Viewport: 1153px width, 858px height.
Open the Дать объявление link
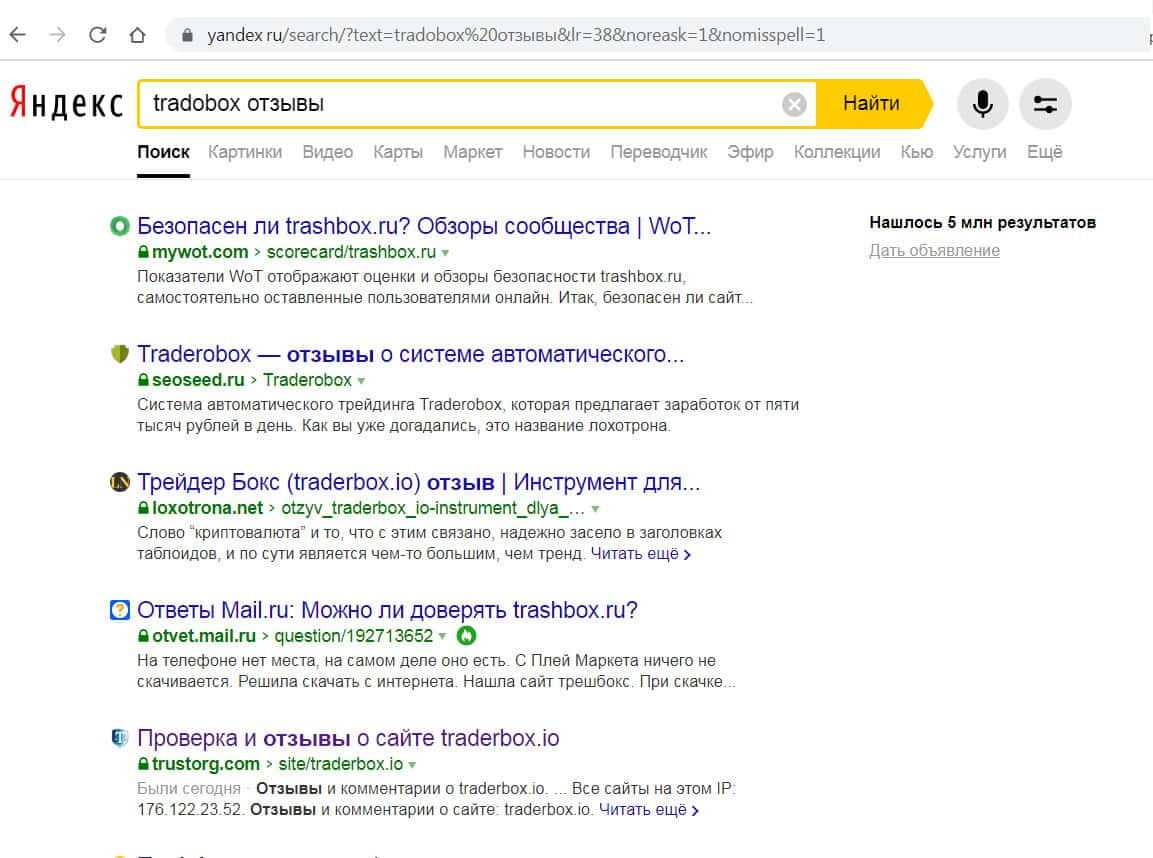coord(934,250)
